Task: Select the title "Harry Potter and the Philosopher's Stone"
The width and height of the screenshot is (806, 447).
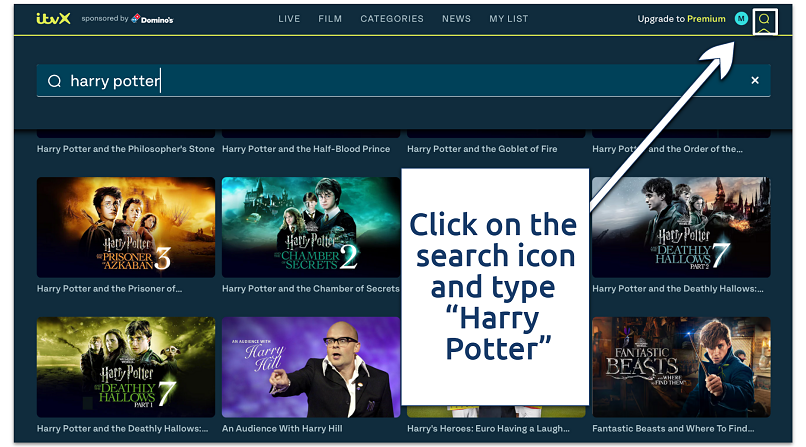Action: (x=125, y=149)
